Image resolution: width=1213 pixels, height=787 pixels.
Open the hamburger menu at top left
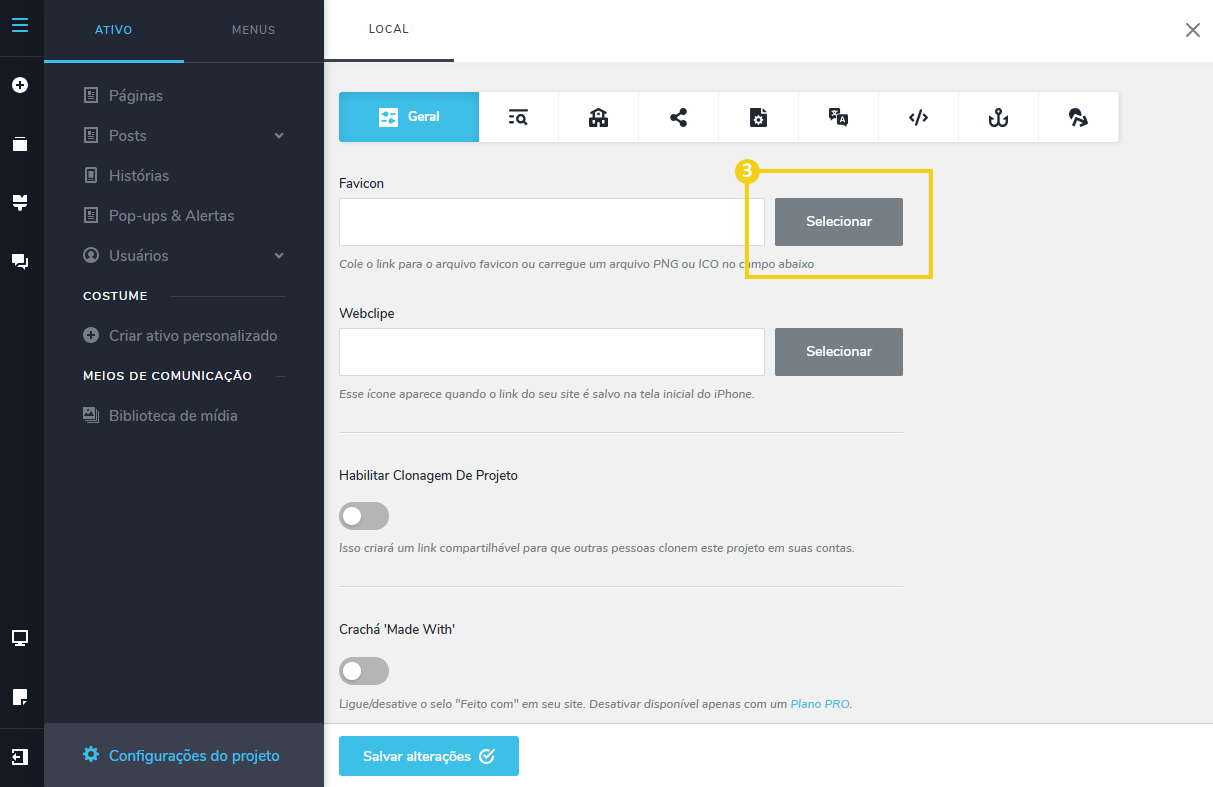click(x=20, y=26)
